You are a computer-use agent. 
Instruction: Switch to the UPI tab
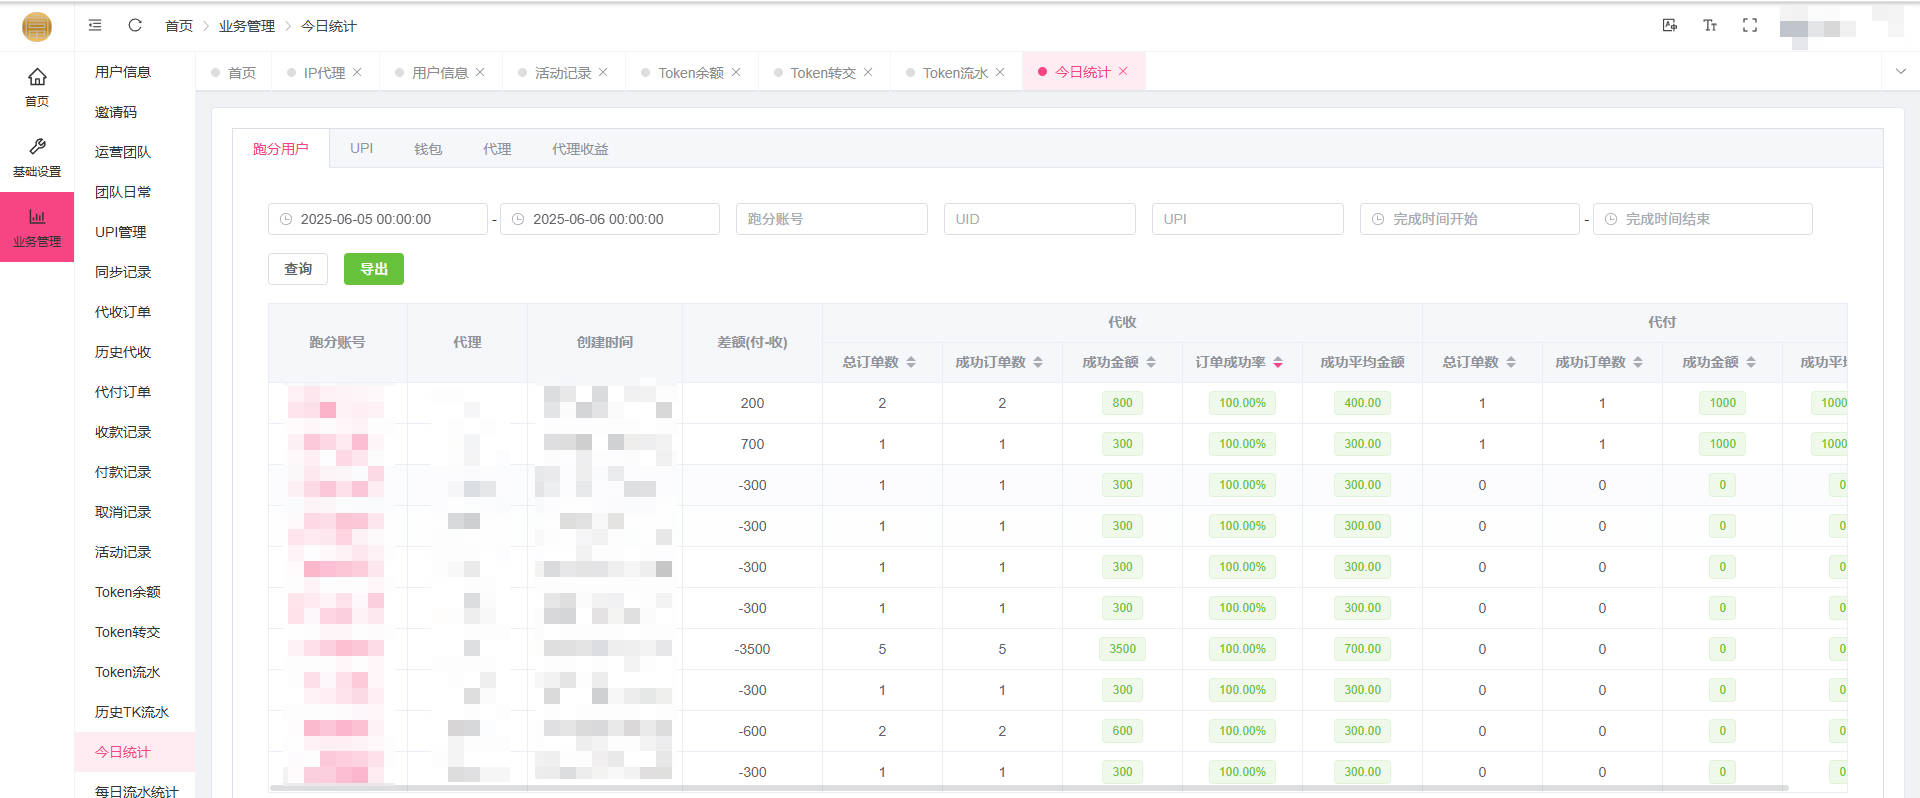pyautogui.click(x=361, y=148)
